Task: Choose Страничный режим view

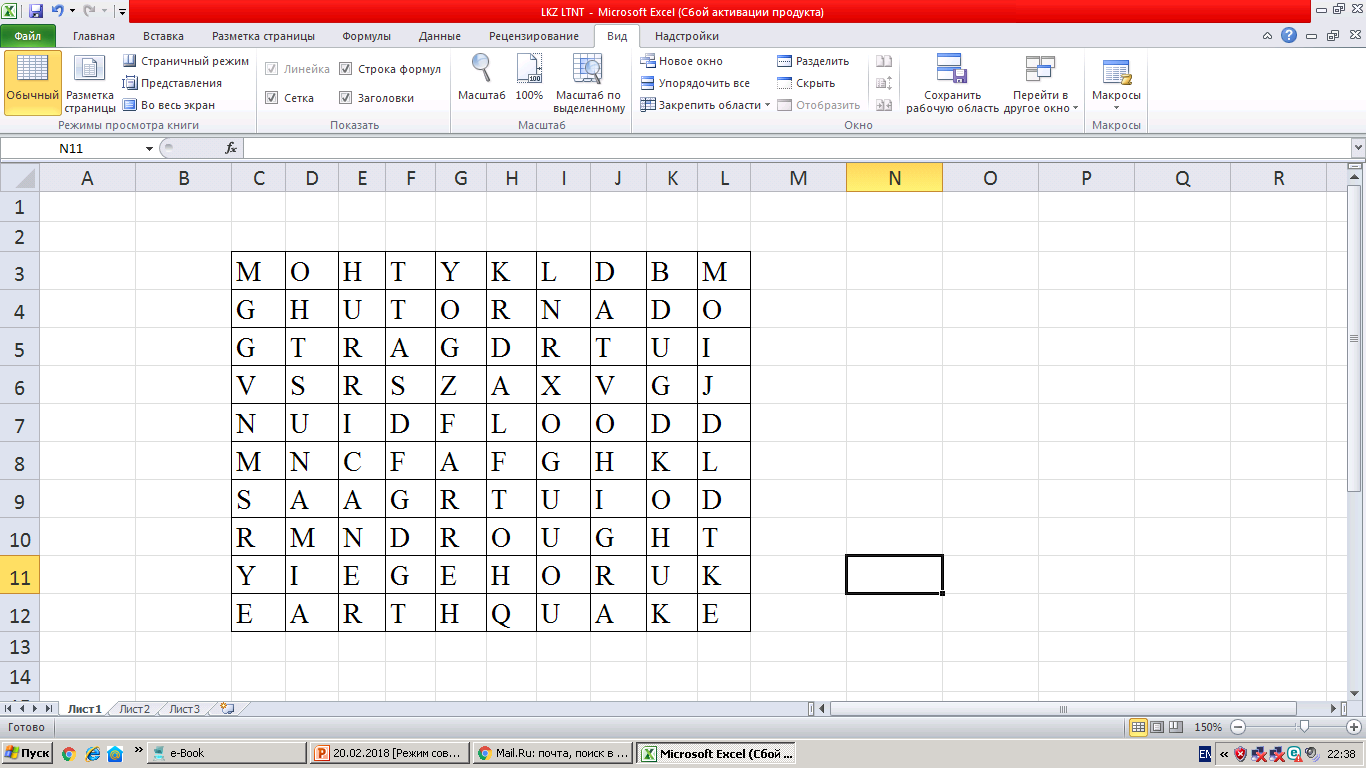Action: (x=186, y=61)
